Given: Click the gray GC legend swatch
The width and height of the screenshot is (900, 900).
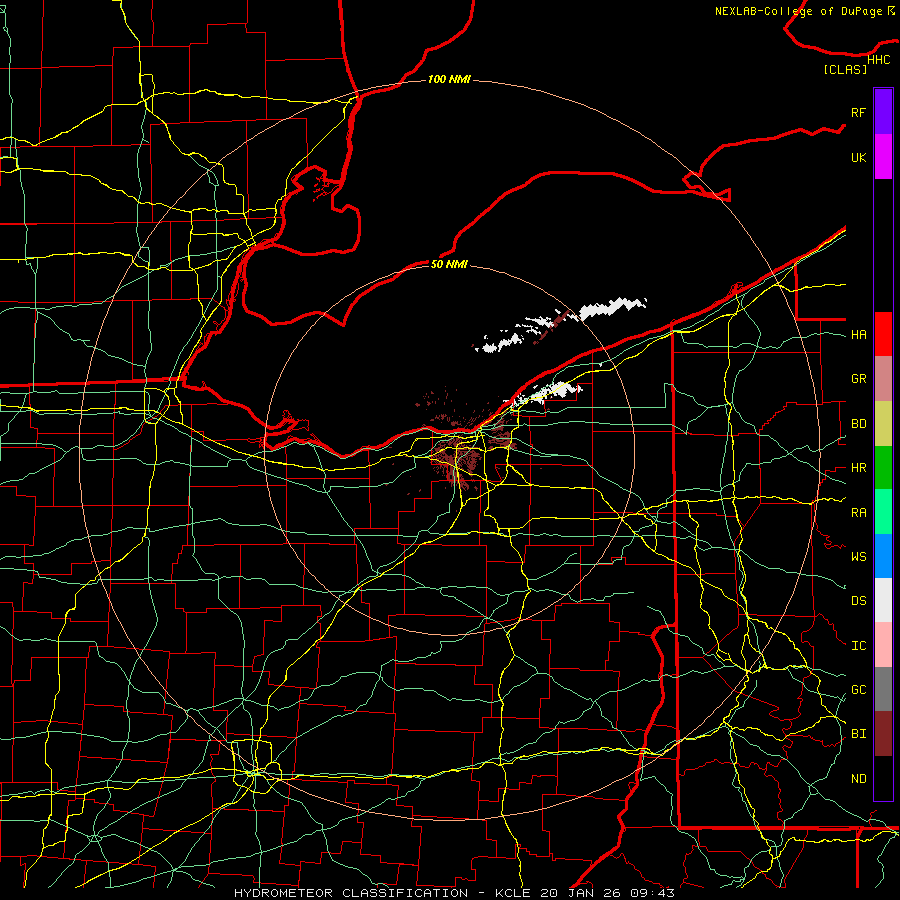Looking at the screenshot, I should point(883,689).
